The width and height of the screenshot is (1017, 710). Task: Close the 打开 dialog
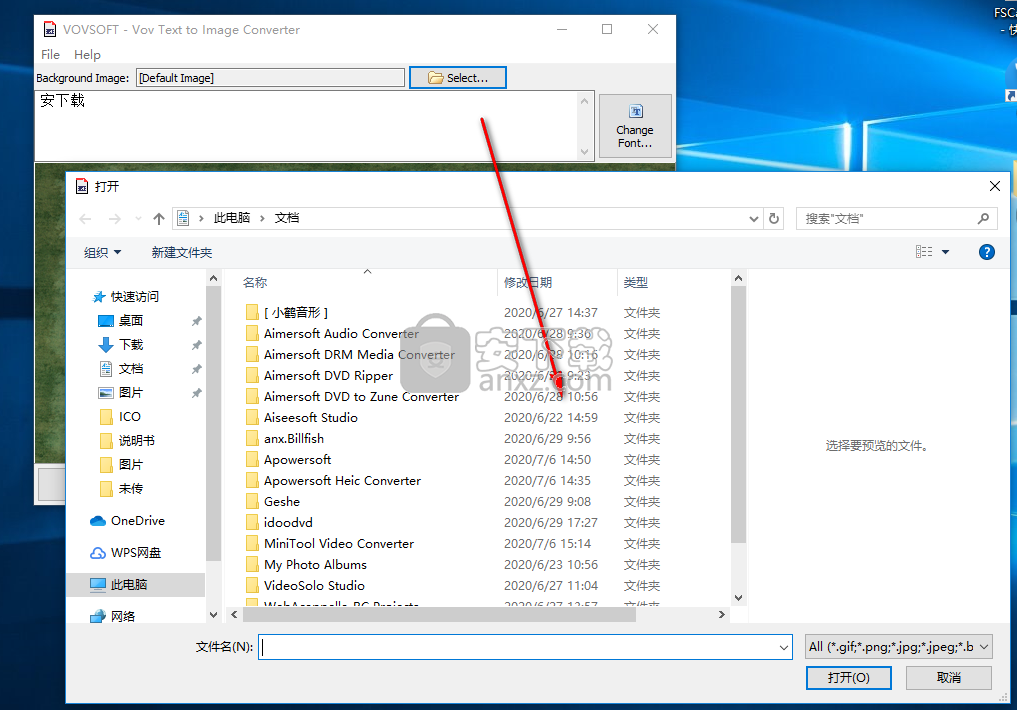pyautogui.click(x=994, y=186)
